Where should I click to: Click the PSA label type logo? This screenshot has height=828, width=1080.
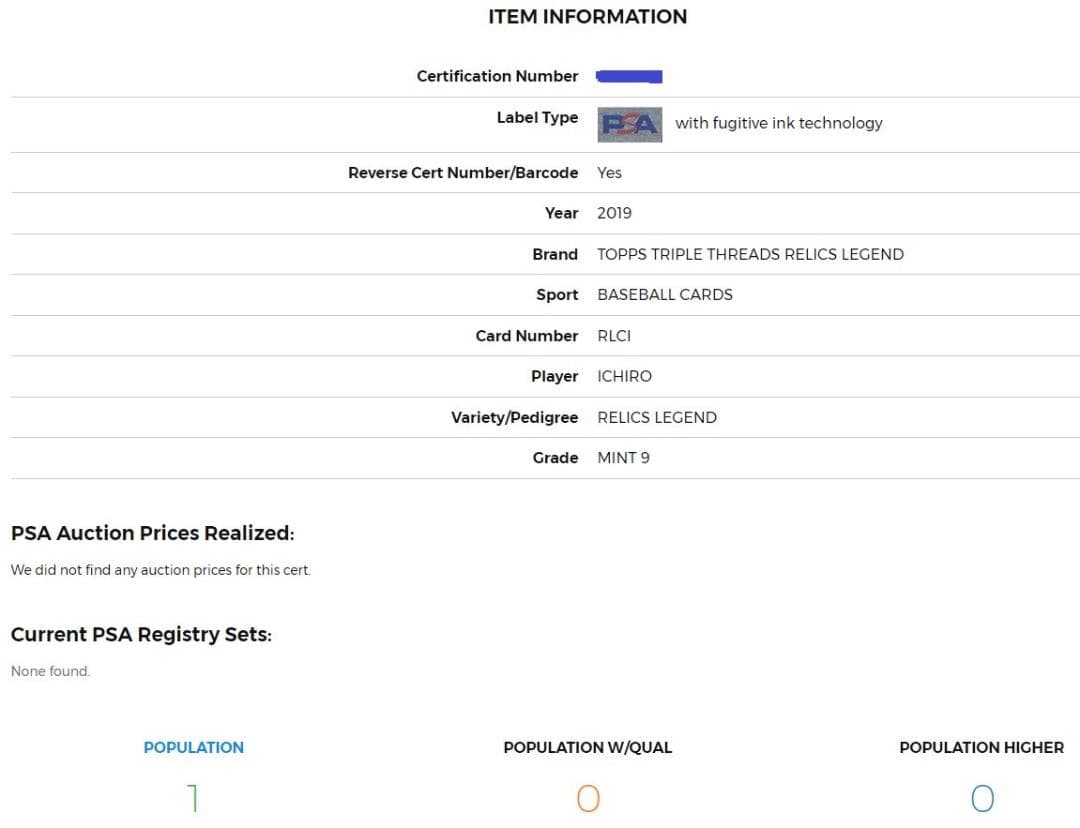[630, 124]
